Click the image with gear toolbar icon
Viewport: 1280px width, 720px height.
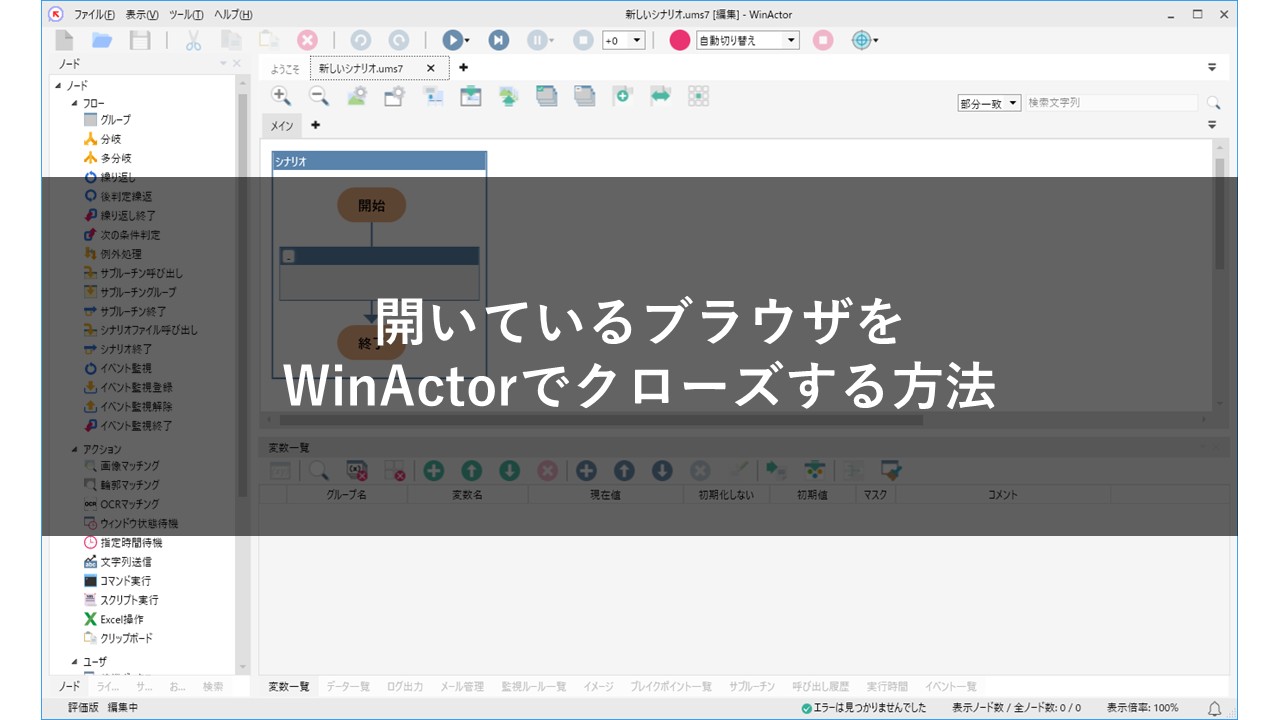click(x=357, y=96)
